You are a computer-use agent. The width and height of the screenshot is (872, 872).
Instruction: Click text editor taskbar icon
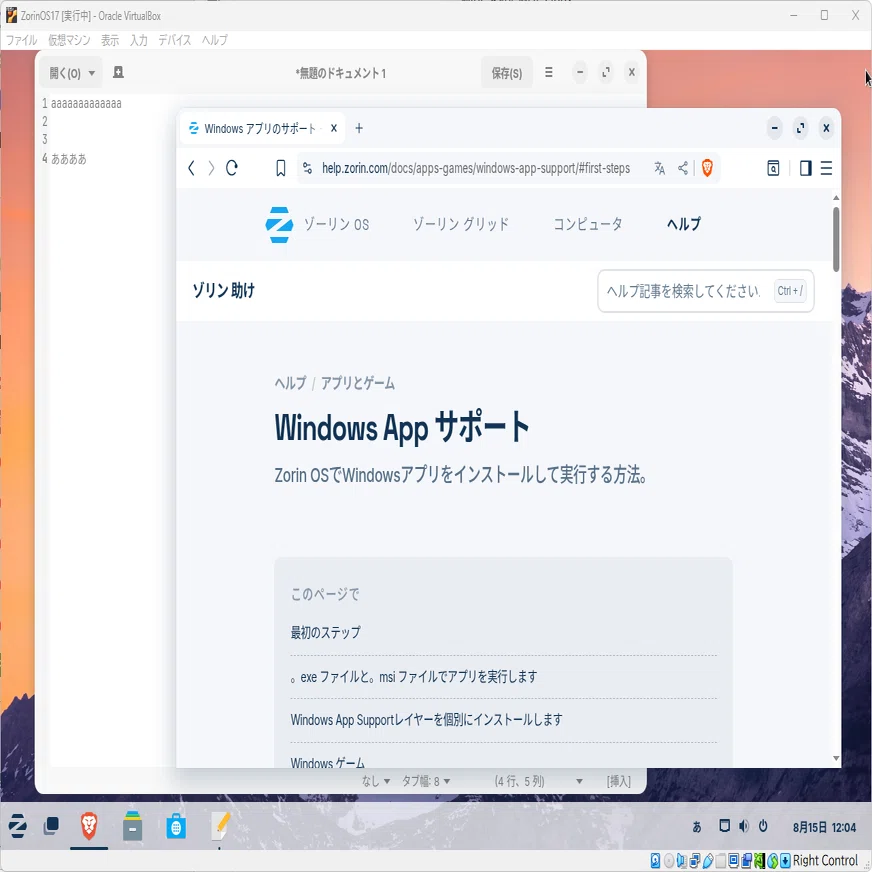220,826
